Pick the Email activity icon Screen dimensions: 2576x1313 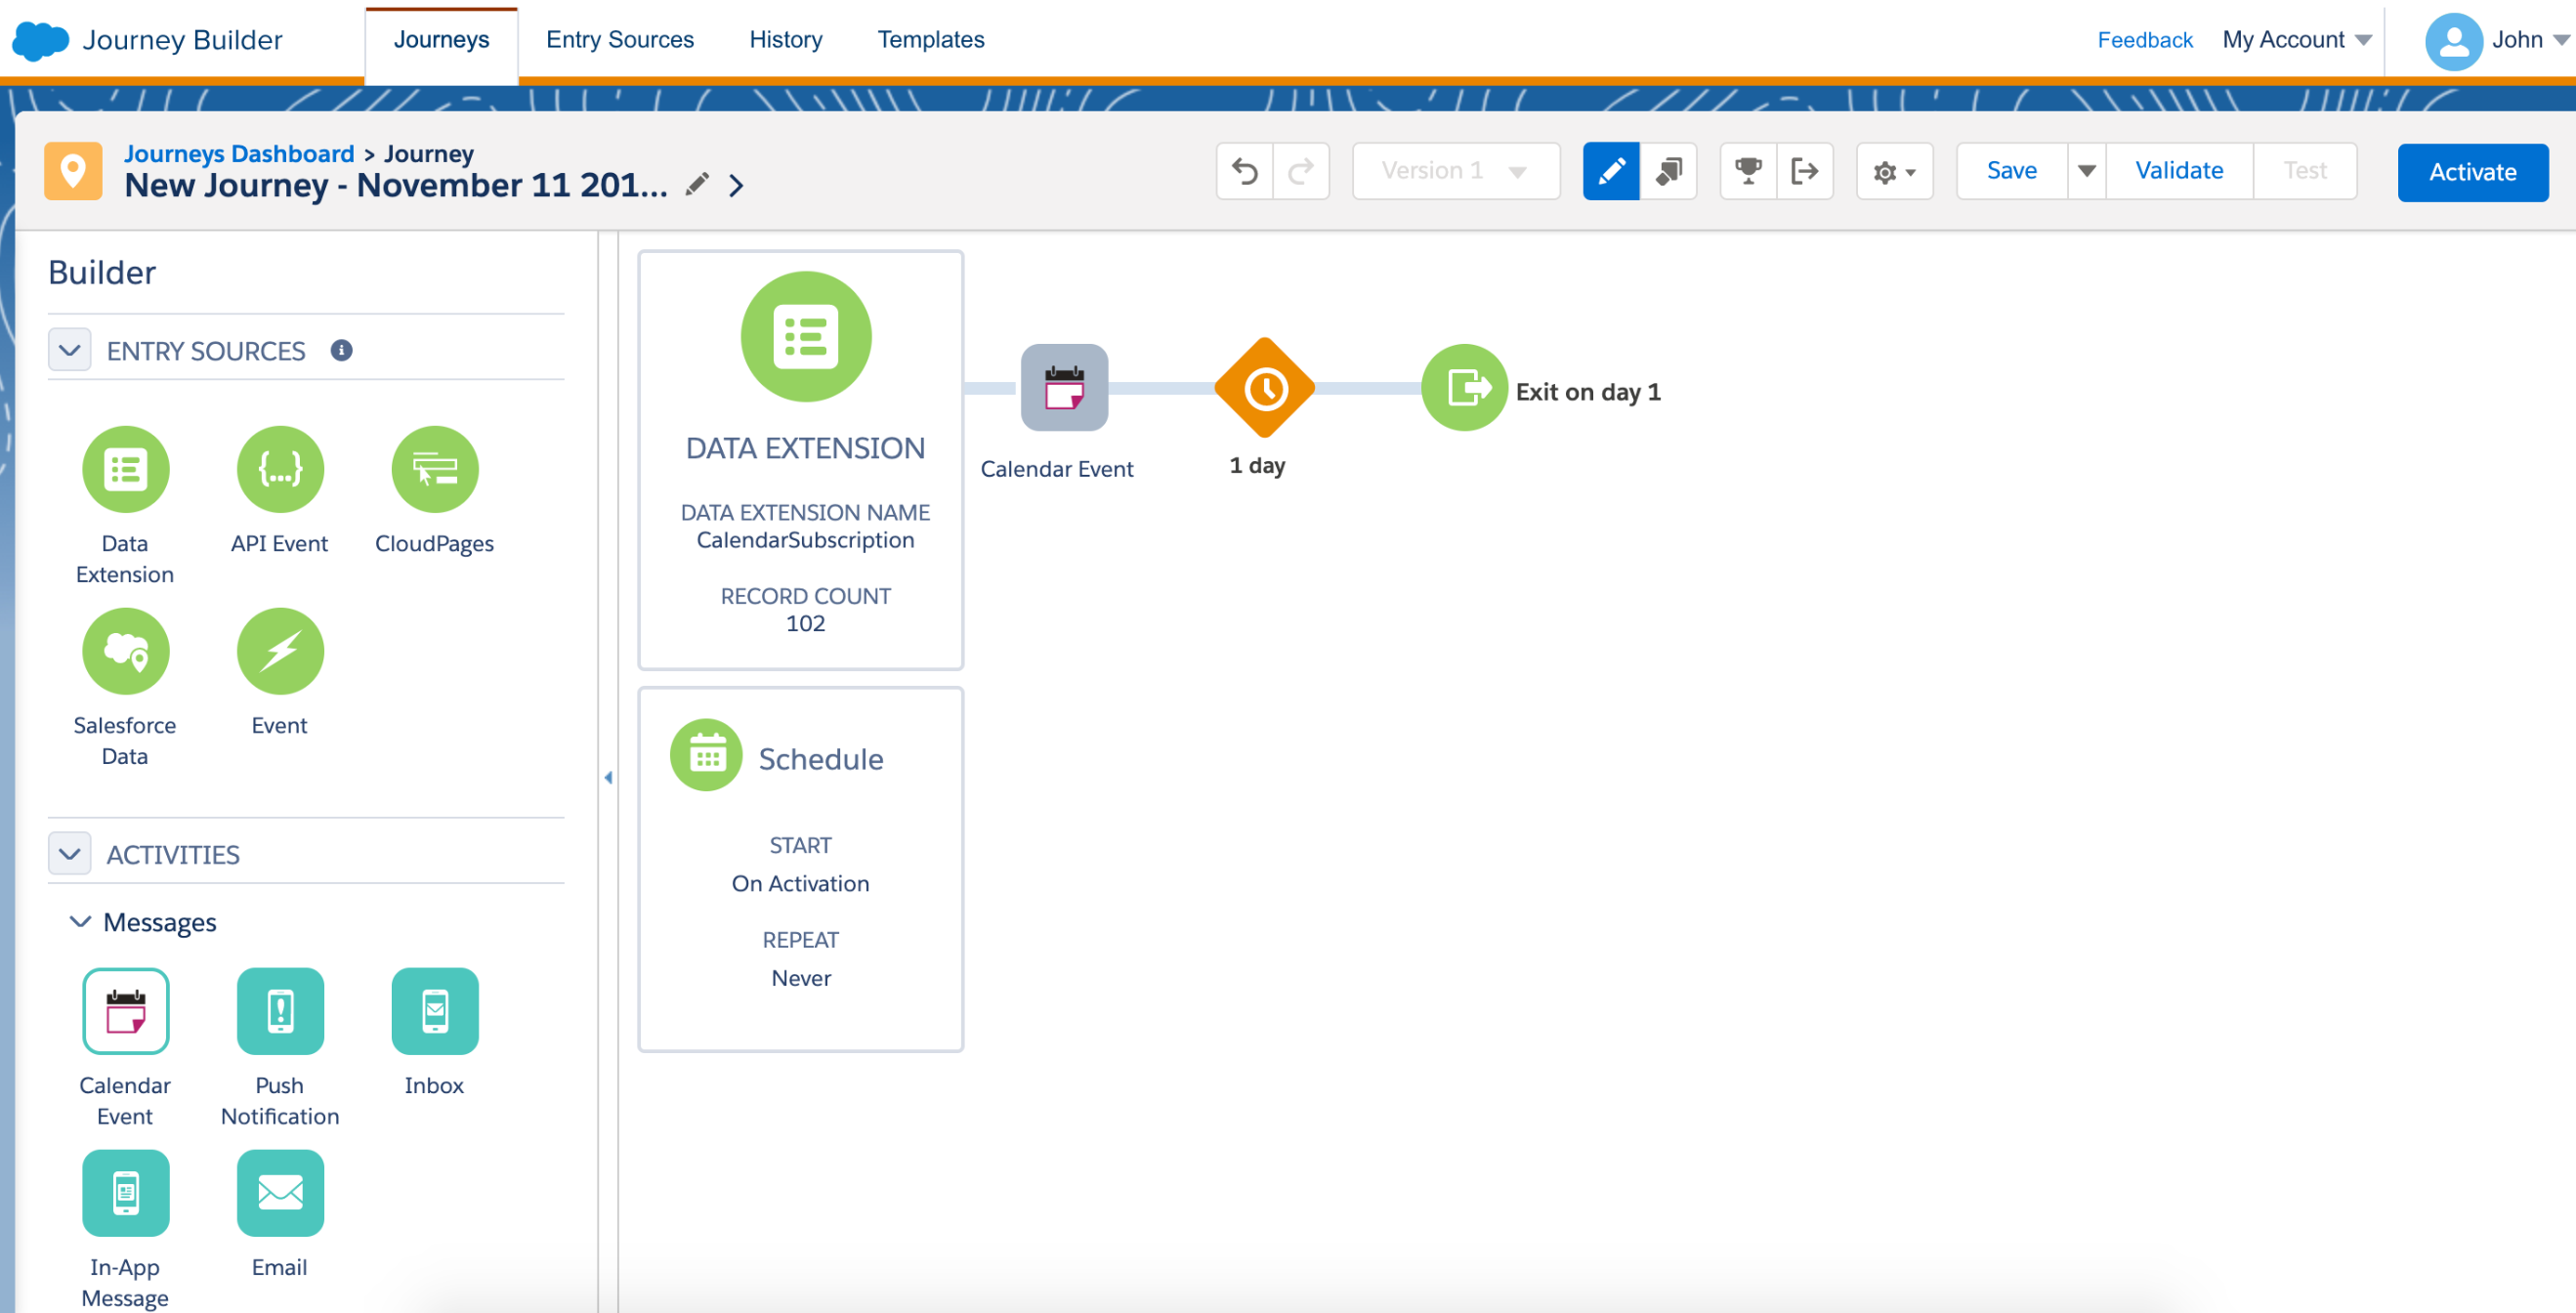[280, 1193]
